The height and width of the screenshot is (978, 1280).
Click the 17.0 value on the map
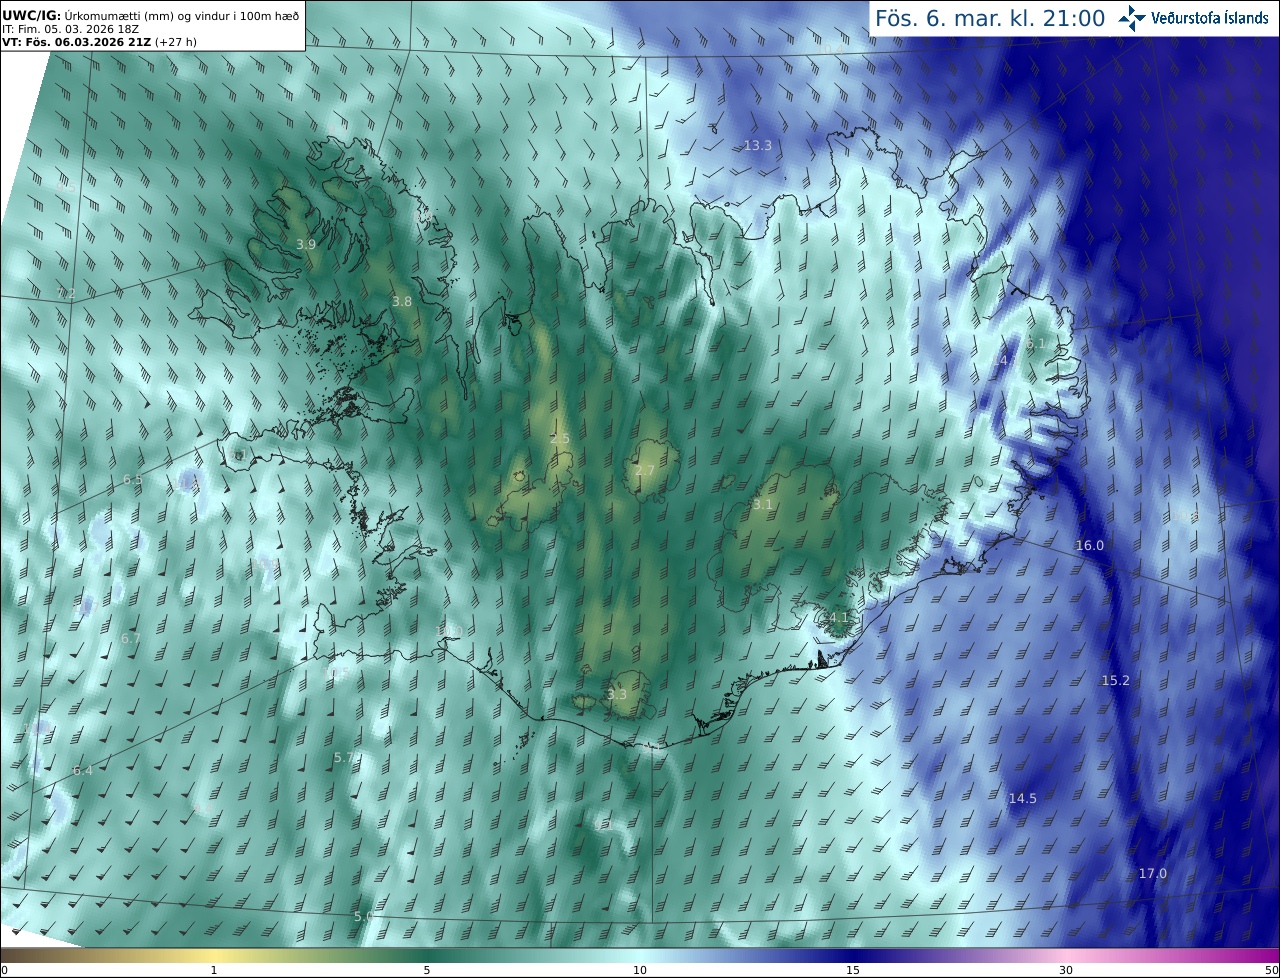[1153, 873]
